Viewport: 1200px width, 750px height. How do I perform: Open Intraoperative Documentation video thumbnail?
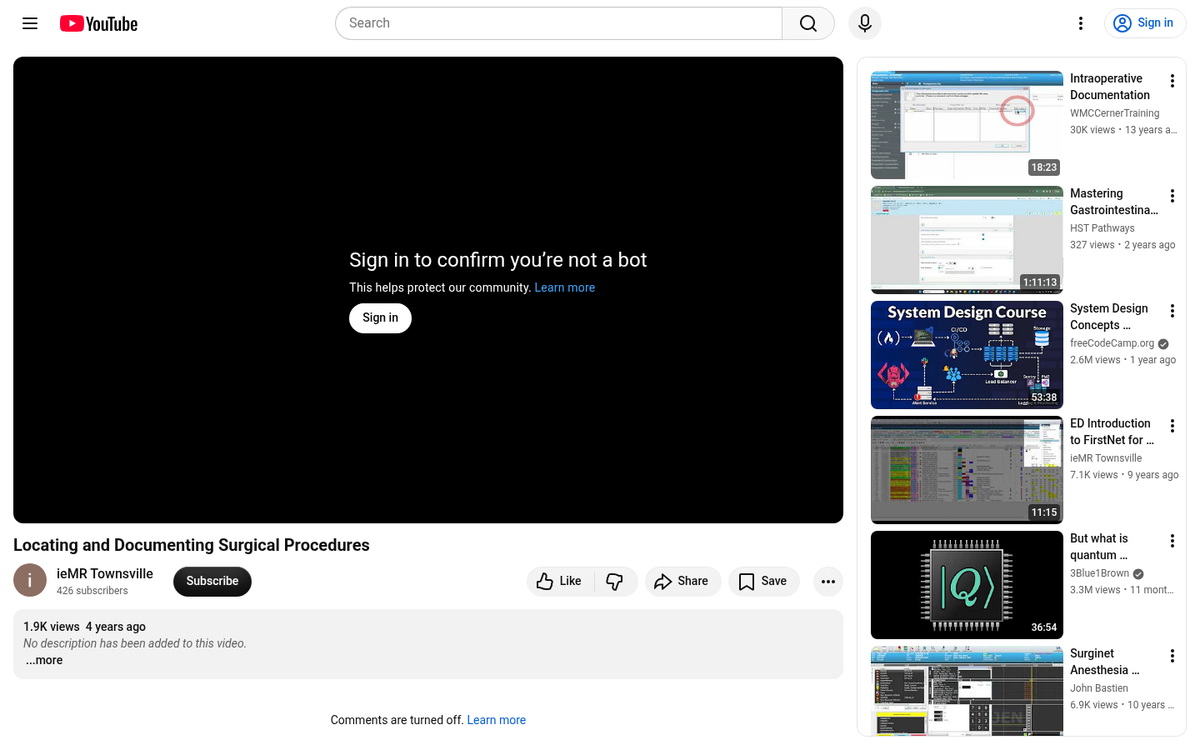point(966,125)
